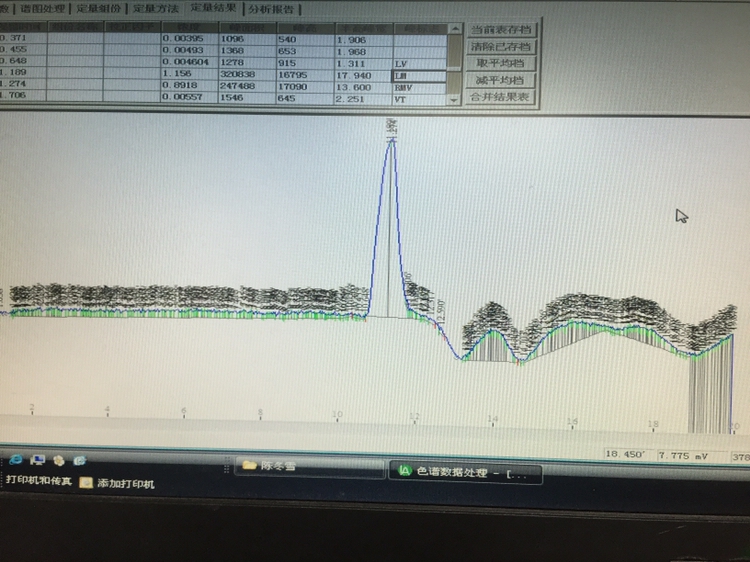Viewport: 750px width, 562px height.
Task: Click the cell reading 0.00395
Action: point(189,38)
